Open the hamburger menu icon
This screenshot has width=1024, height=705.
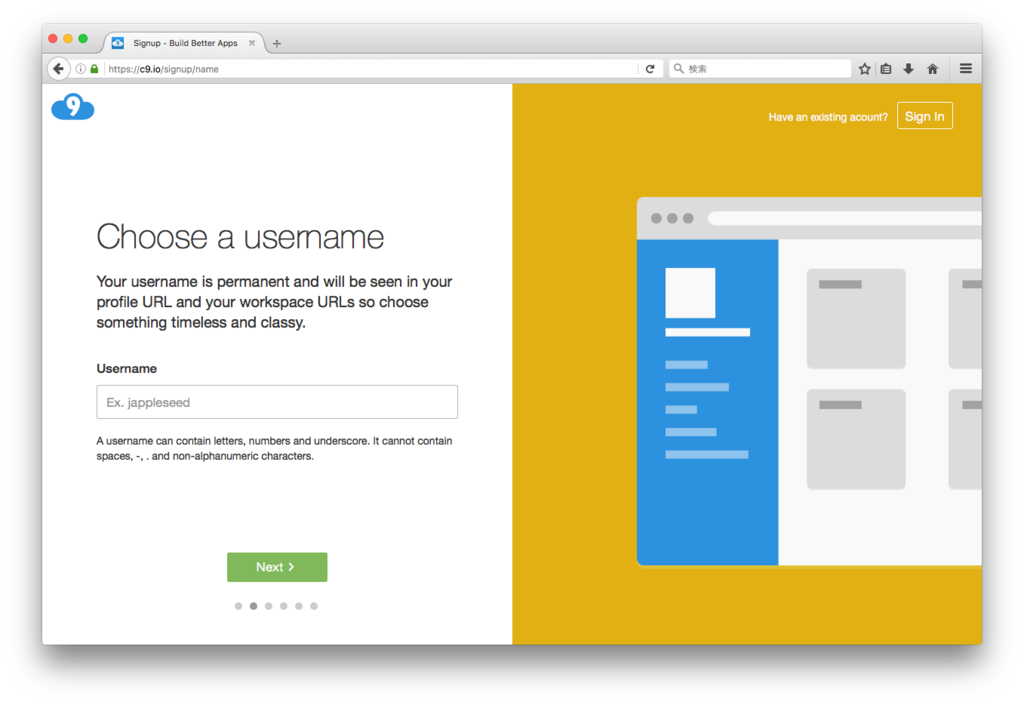(x=965, y=69)
